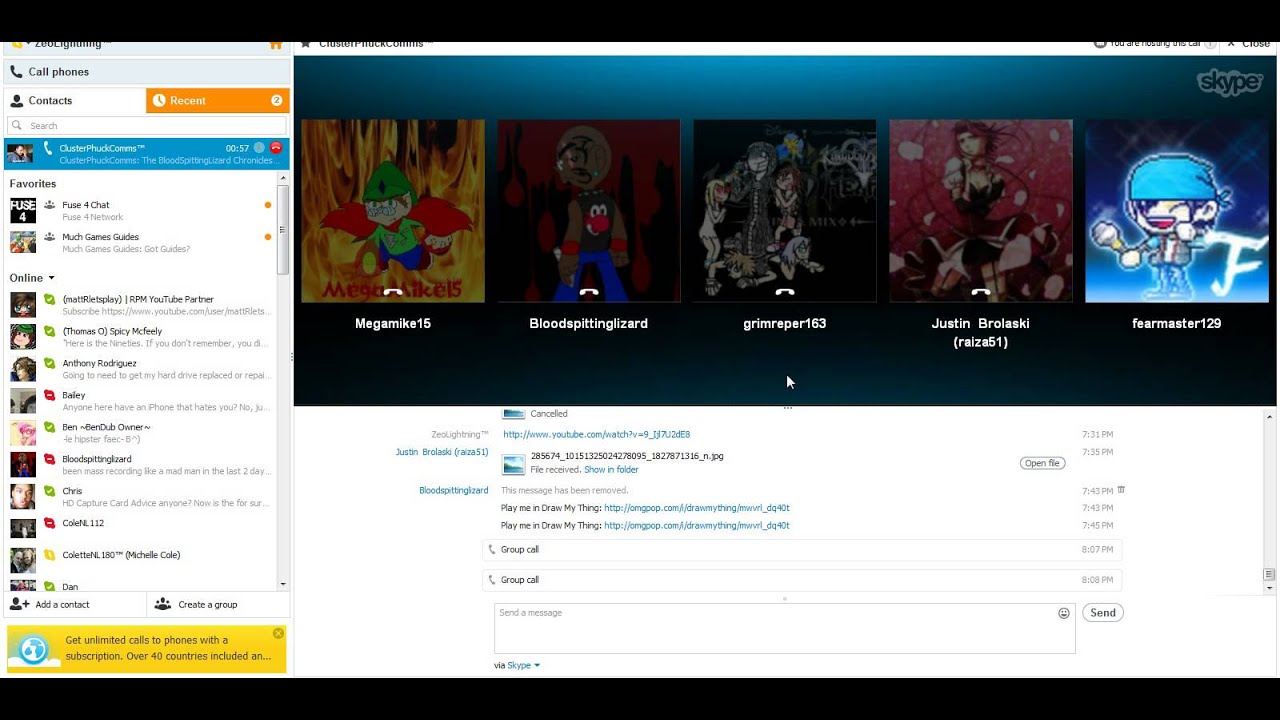
Task: Click the Skype logo in call window
Action: (x=1229, y=82)
